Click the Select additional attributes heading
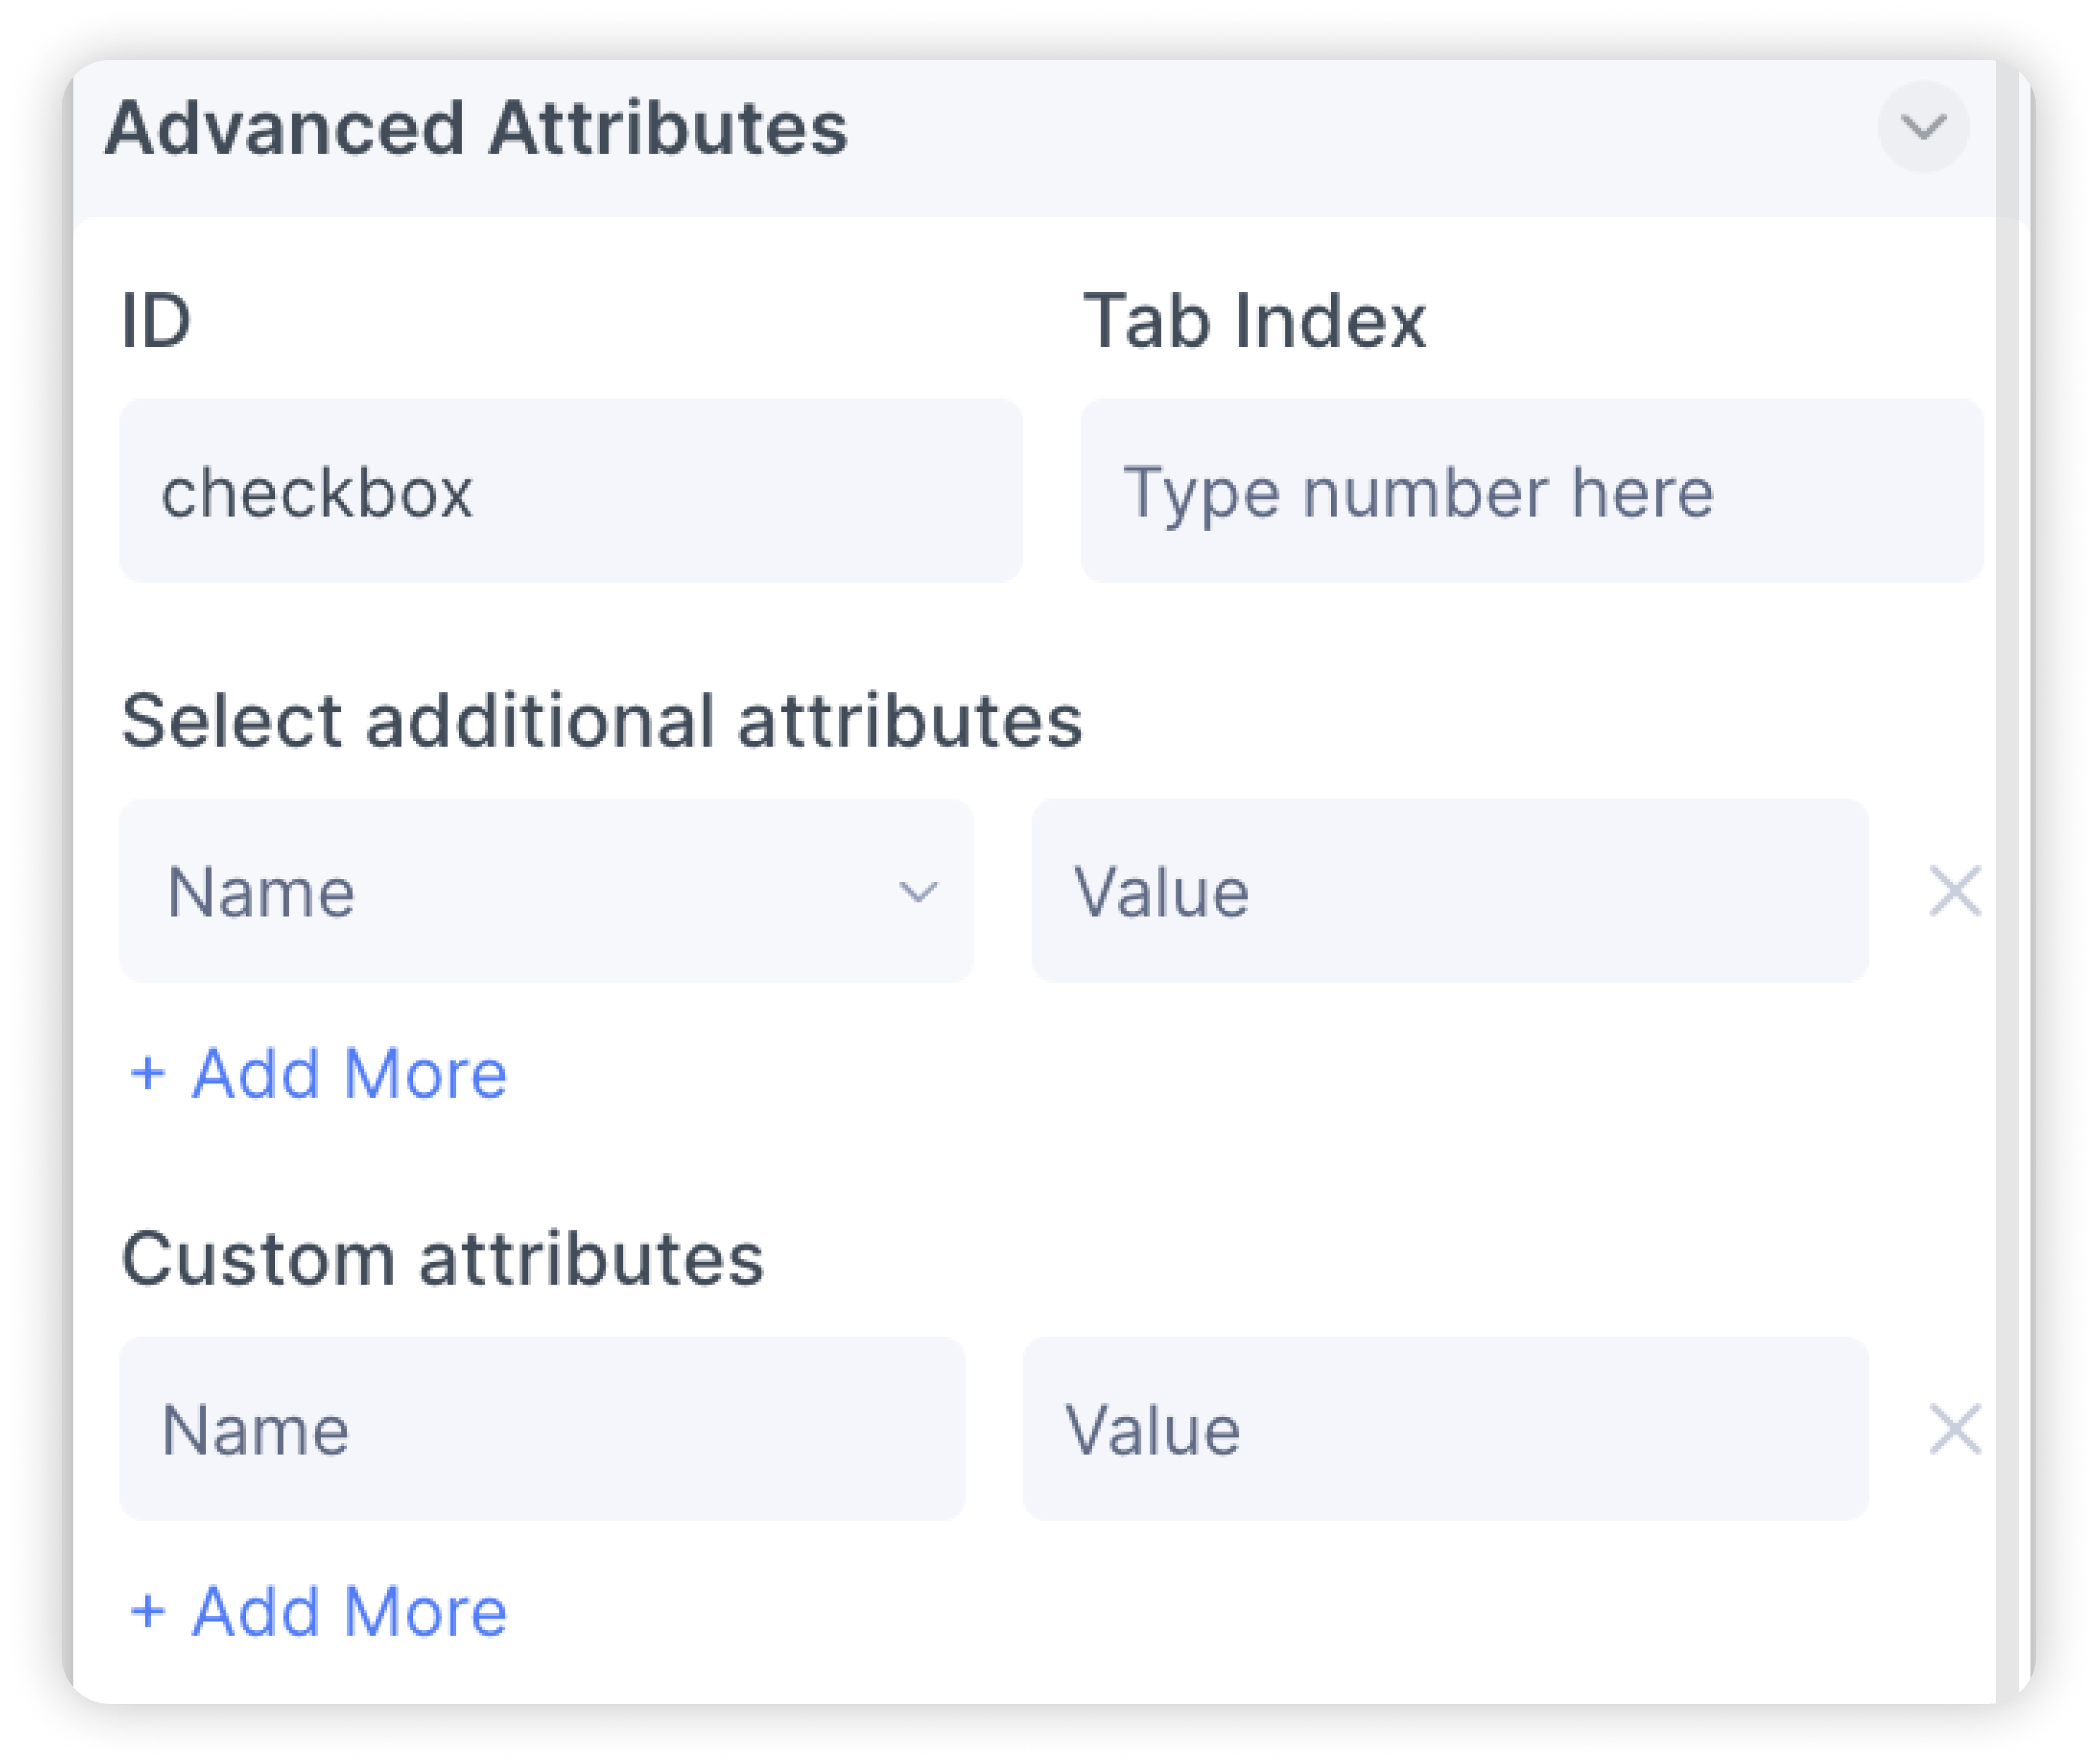Image resolution: width=2095 pixels, height=1764 pixels. [601, 720]
